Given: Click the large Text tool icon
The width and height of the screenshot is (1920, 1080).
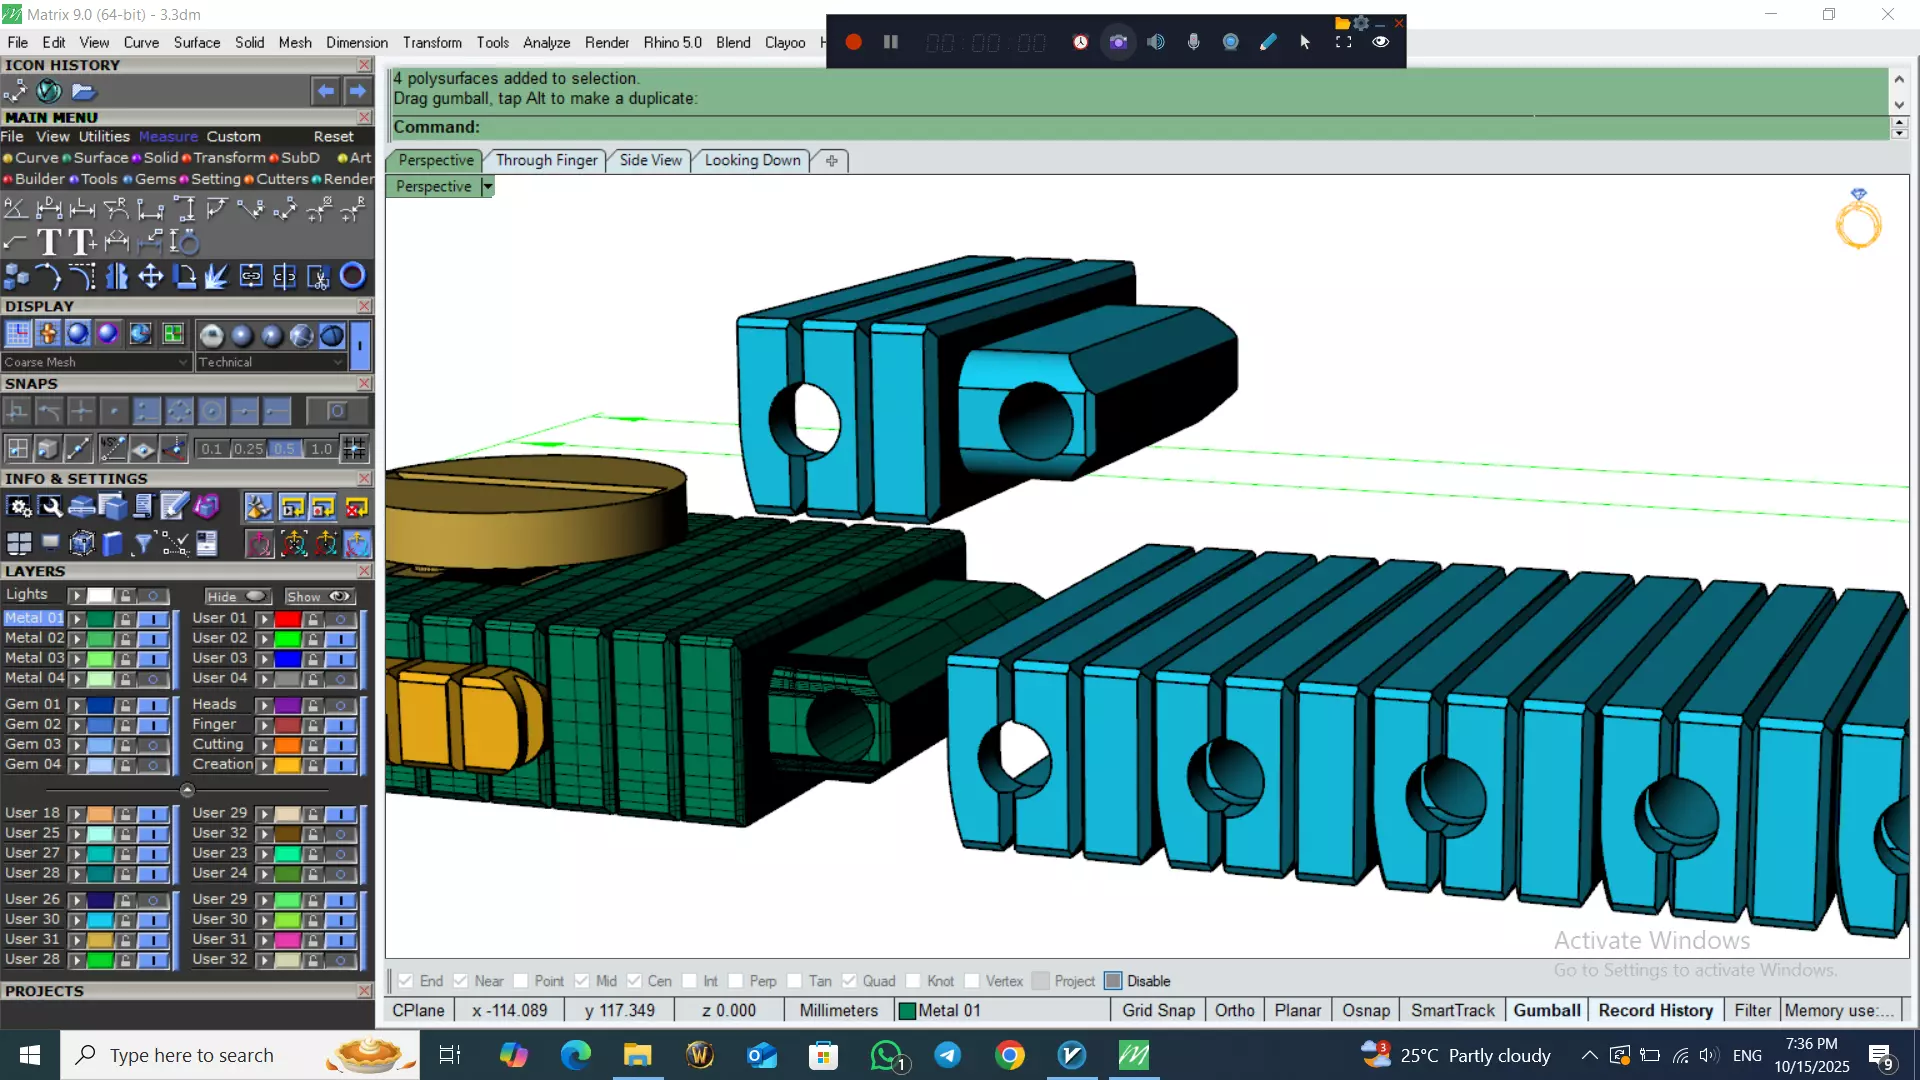Looking at the screenshot, I should (49, 242).
